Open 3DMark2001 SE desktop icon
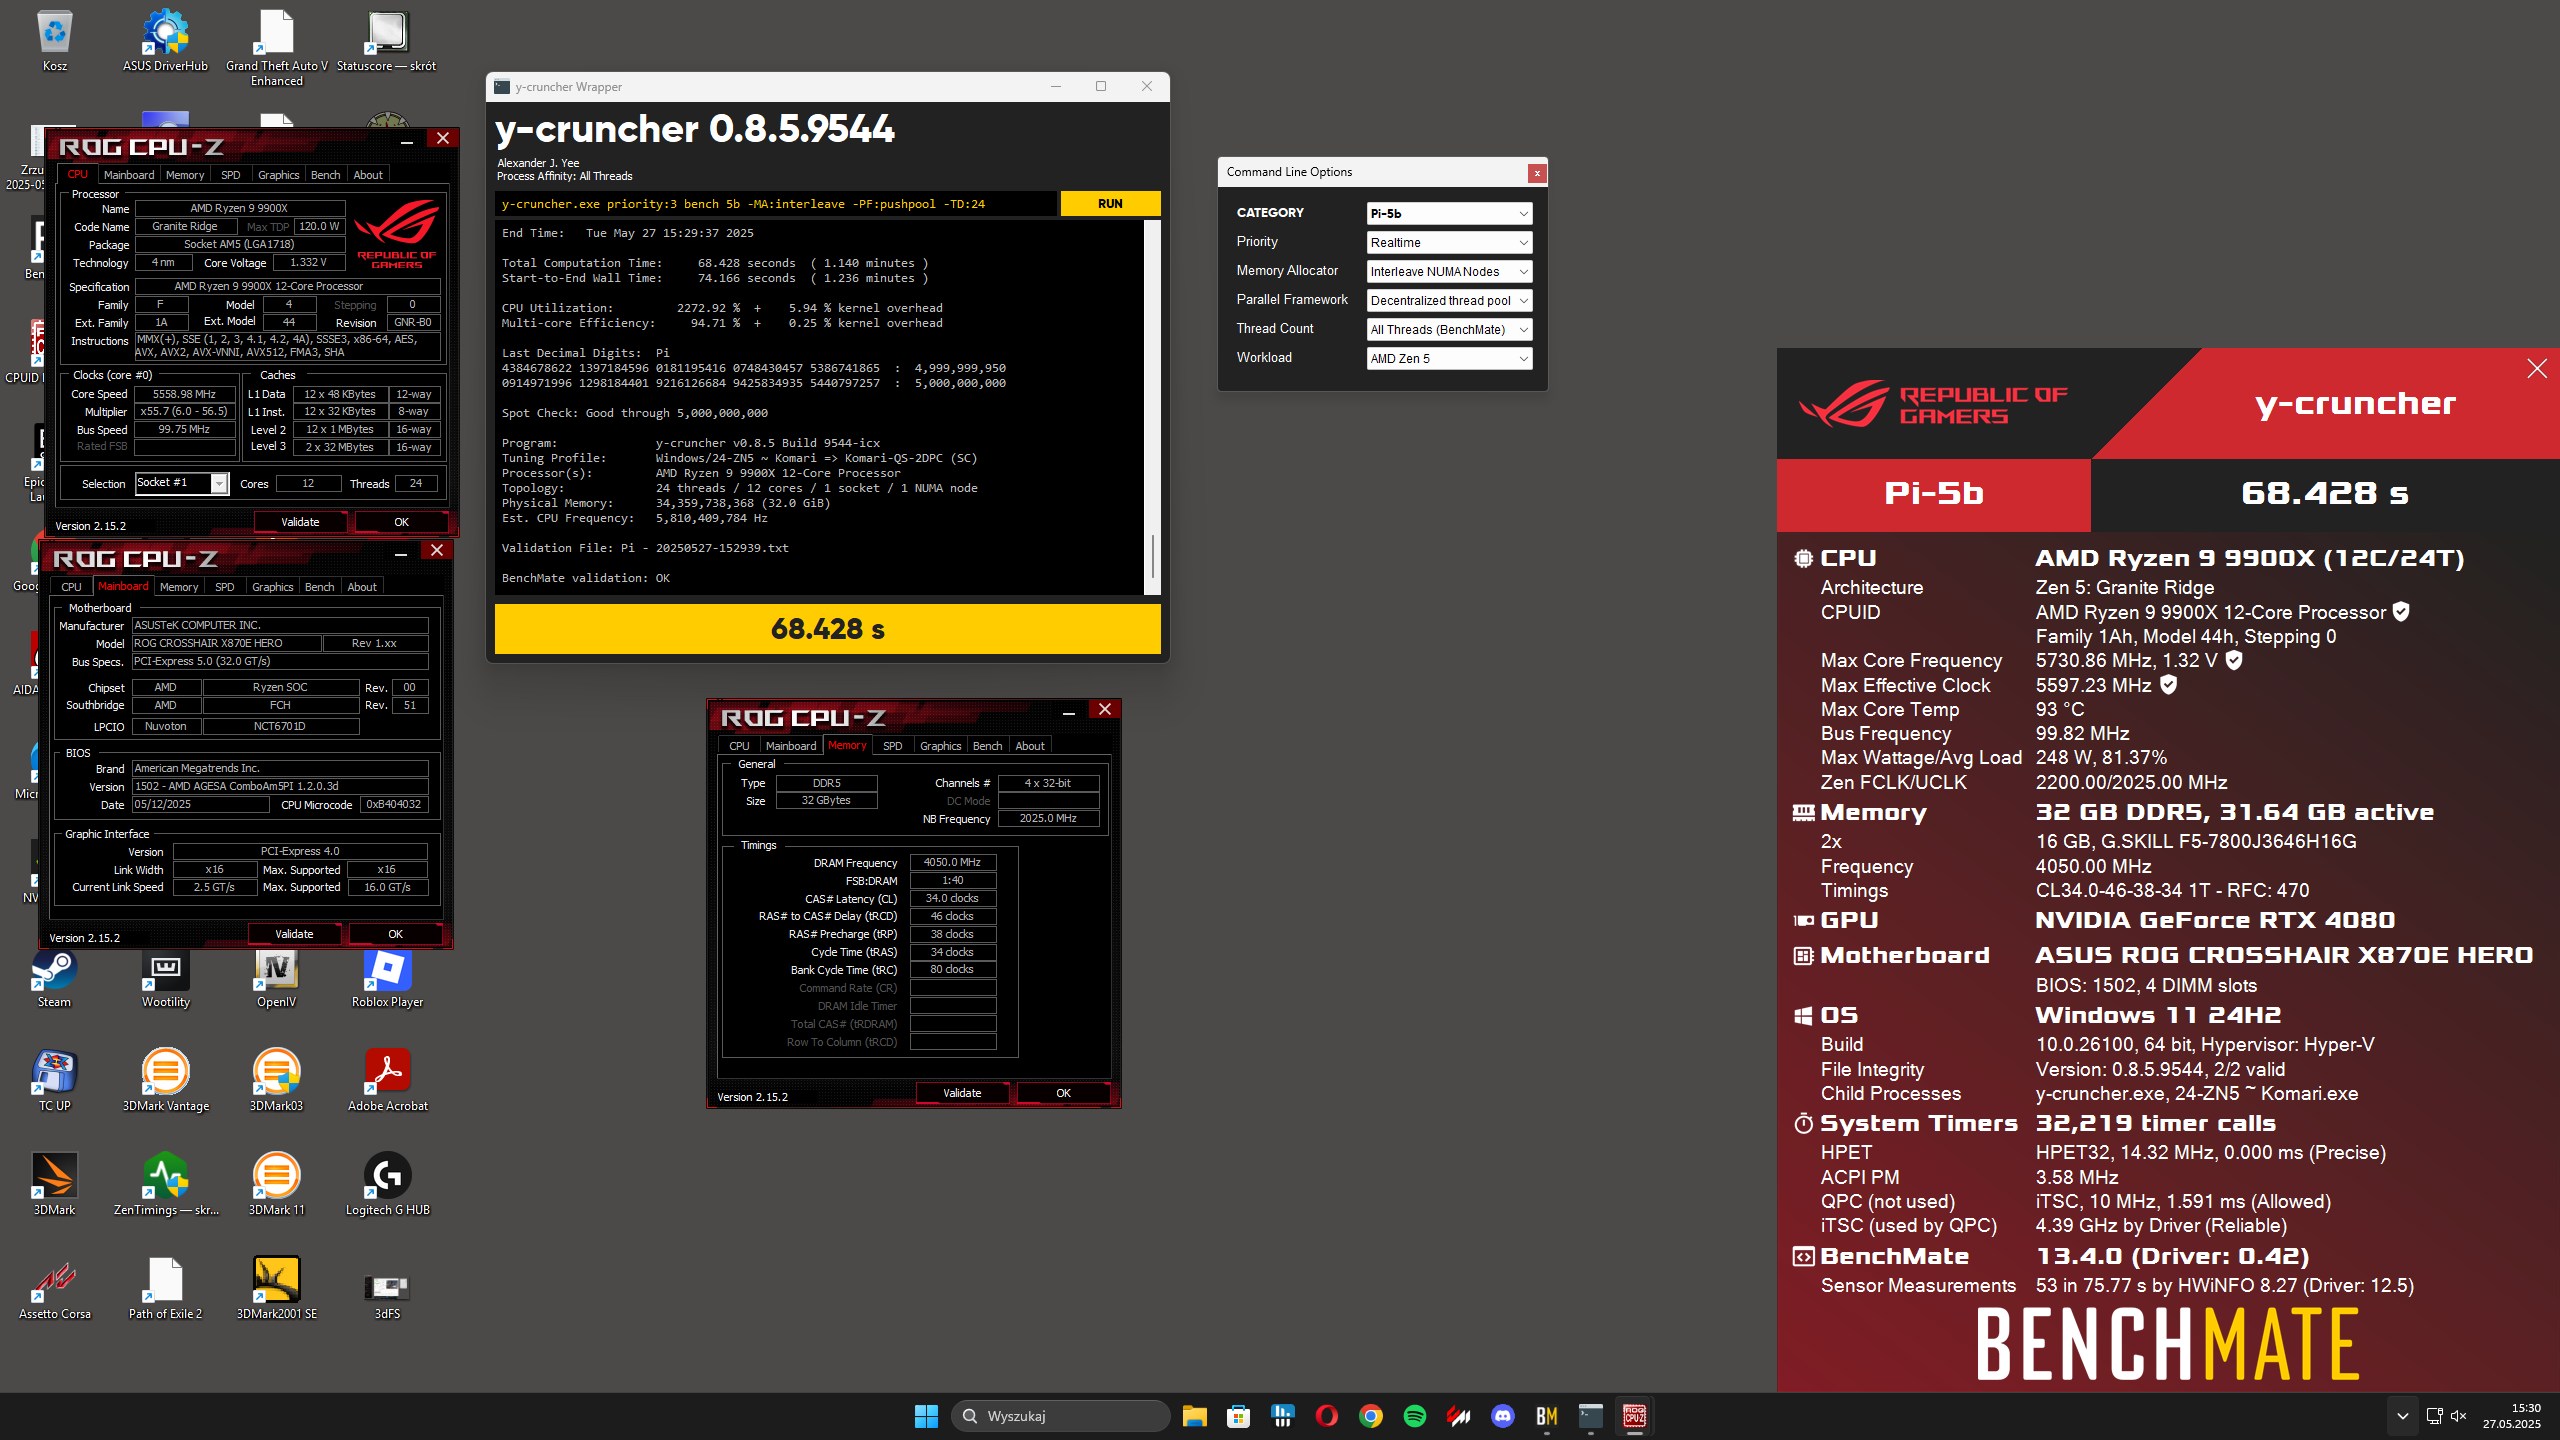This screenshot has height=1440, width=2560. tap(276, 1290)
